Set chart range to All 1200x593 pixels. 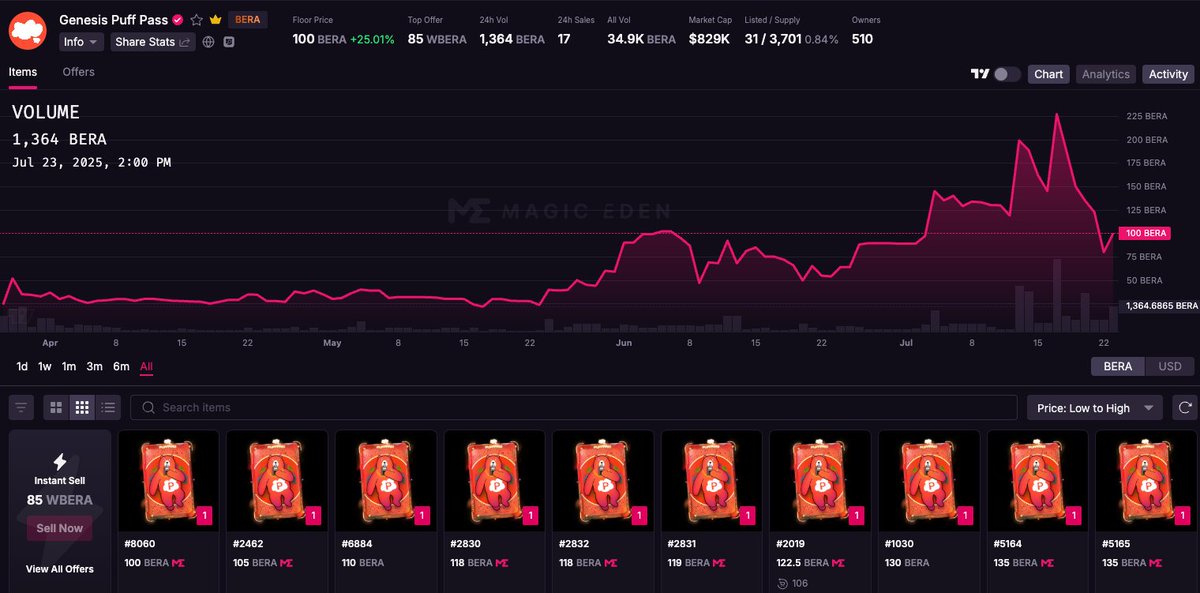pos(146,367)
